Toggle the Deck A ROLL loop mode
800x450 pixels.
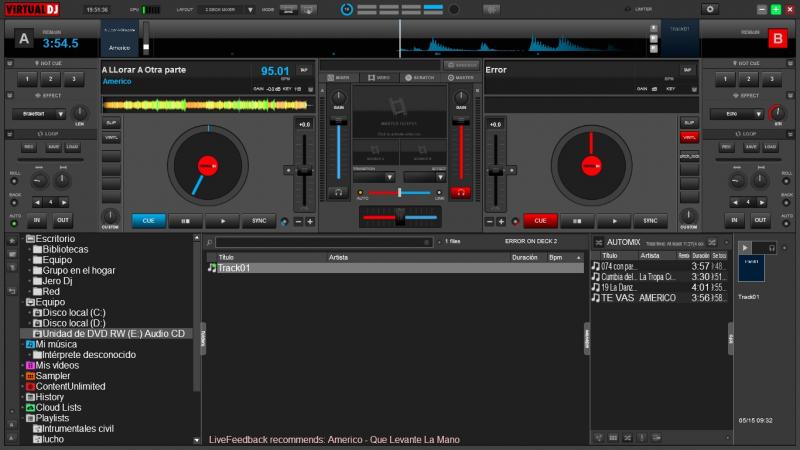tap(14, 181)
